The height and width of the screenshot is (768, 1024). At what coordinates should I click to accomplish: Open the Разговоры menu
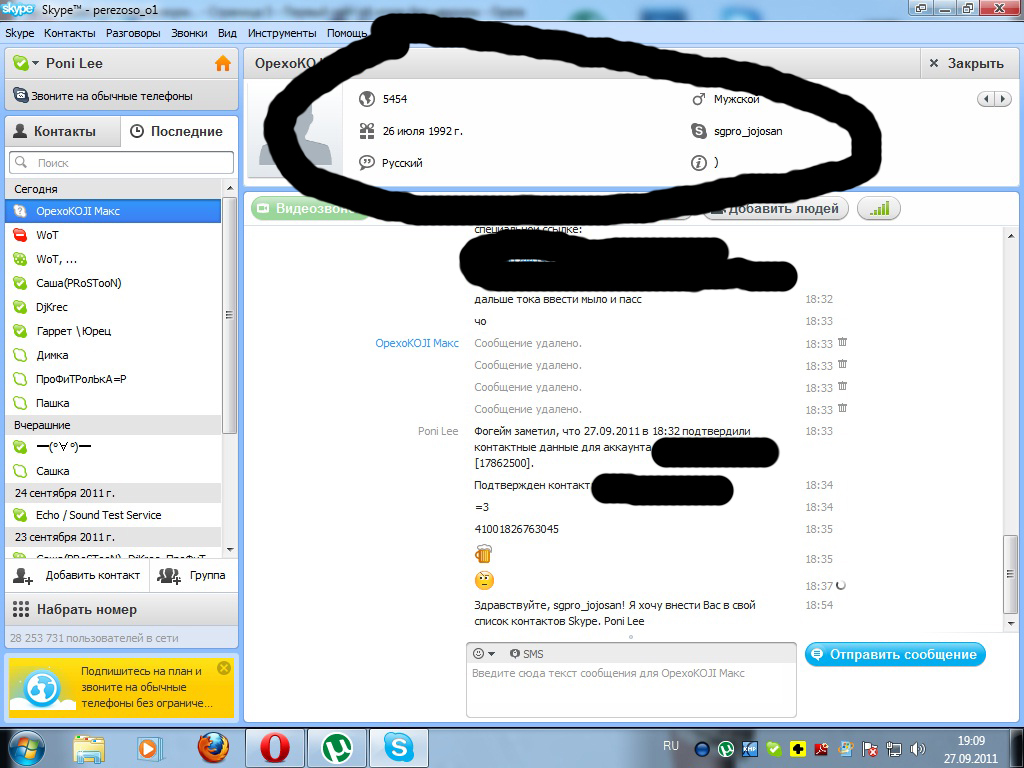click(x=133, y=33)
